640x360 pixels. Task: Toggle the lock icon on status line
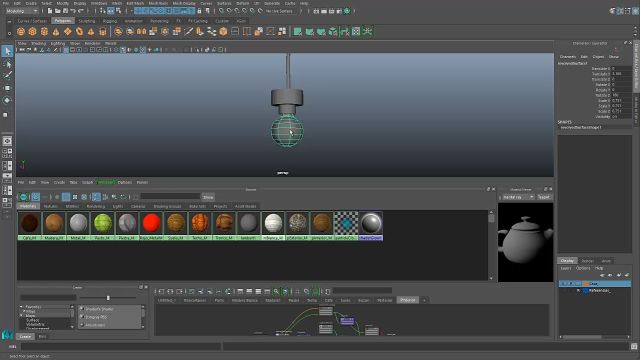click(x=200, y=11)
